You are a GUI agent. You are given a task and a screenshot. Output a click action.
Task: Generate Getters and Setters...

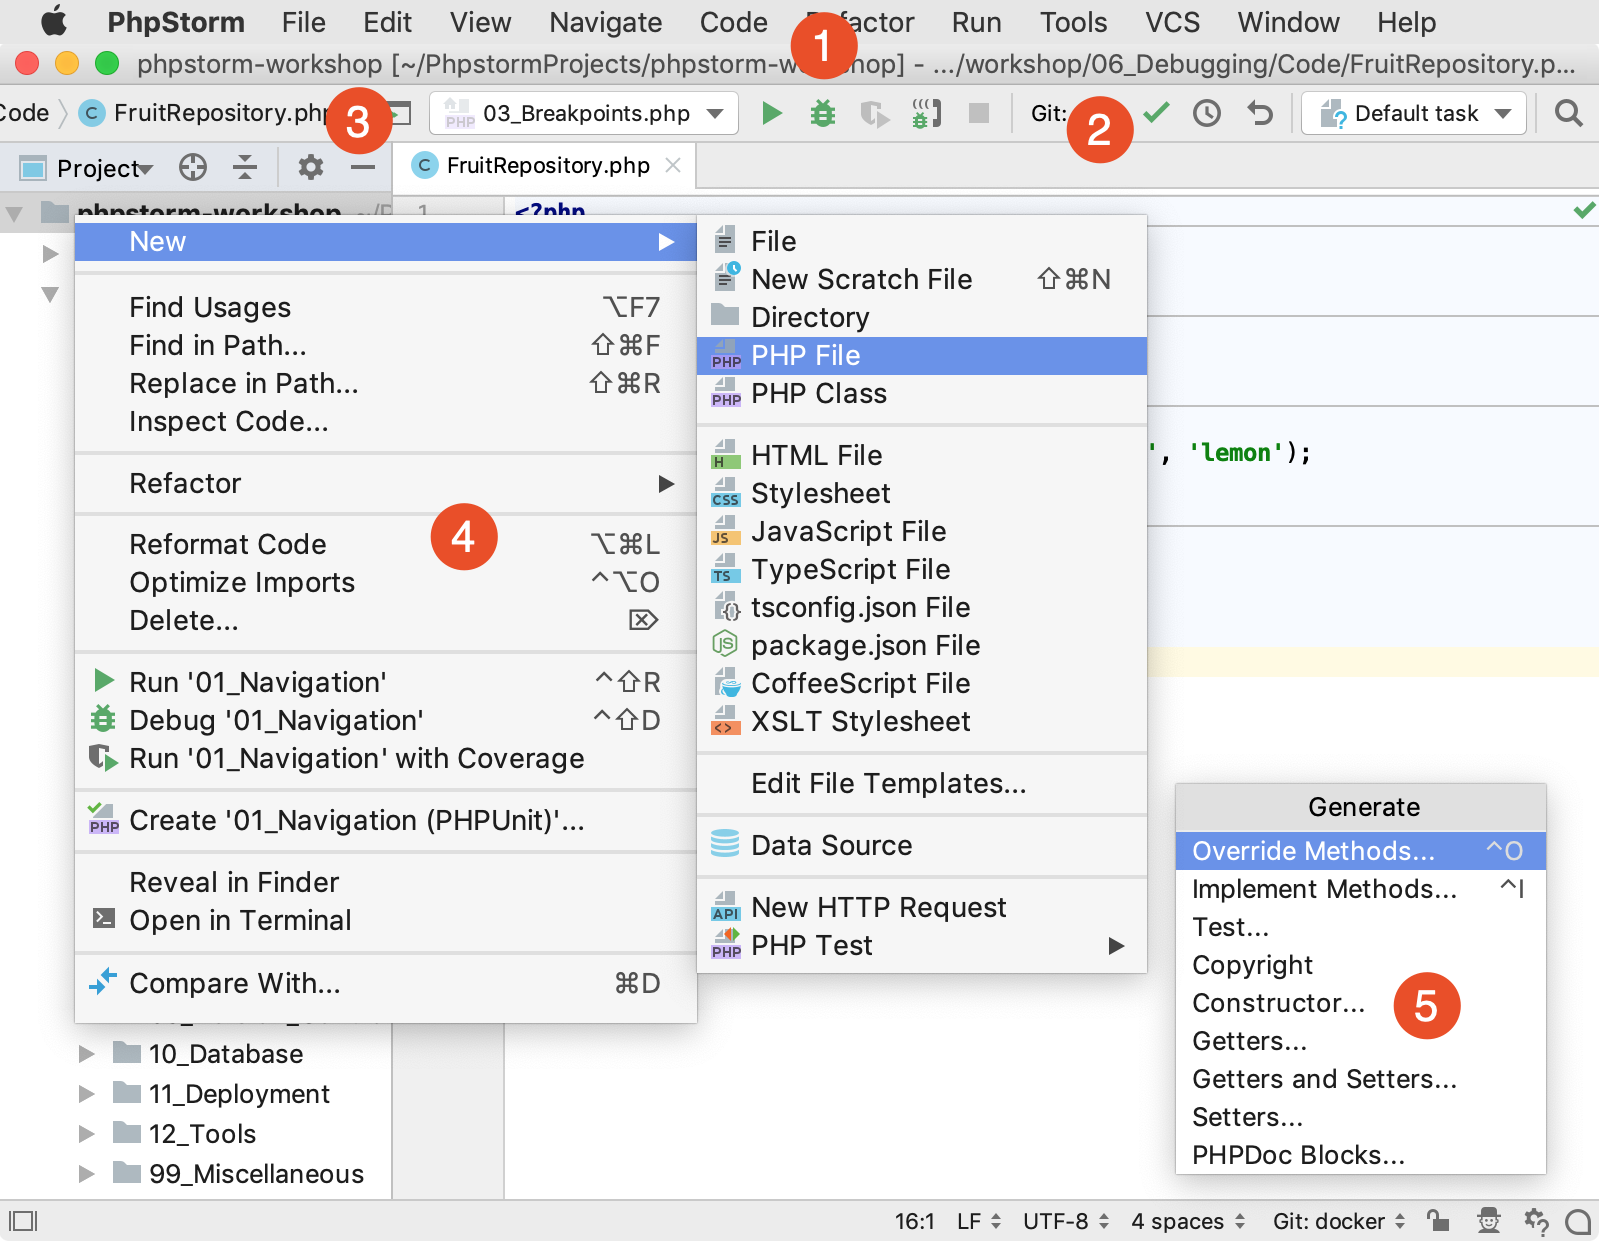[1360, 1079]
